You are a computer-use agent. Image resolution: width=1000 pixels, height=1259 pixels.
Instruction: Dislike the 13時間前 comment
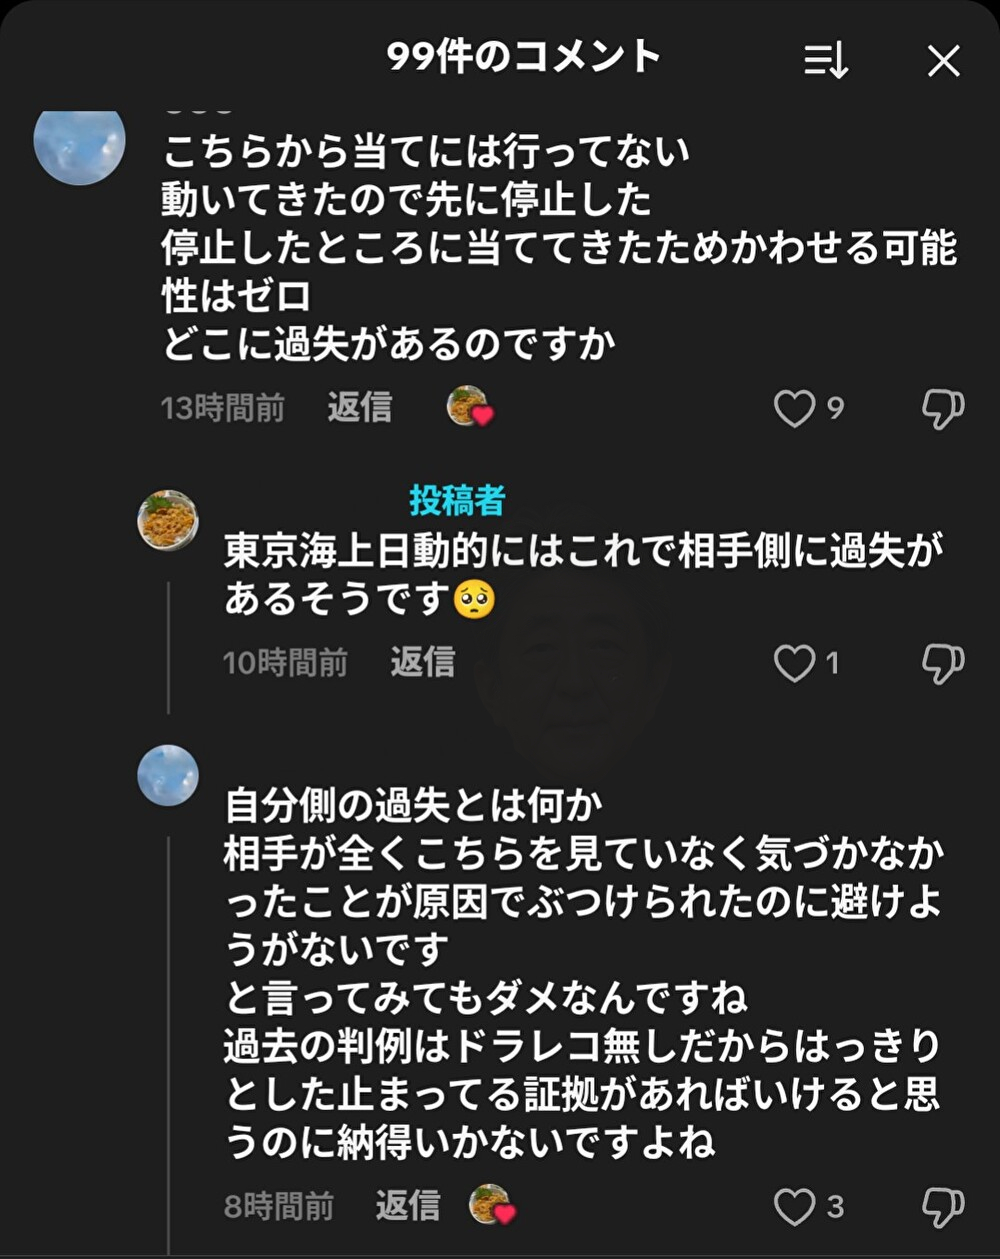click(x=942, y=408)
